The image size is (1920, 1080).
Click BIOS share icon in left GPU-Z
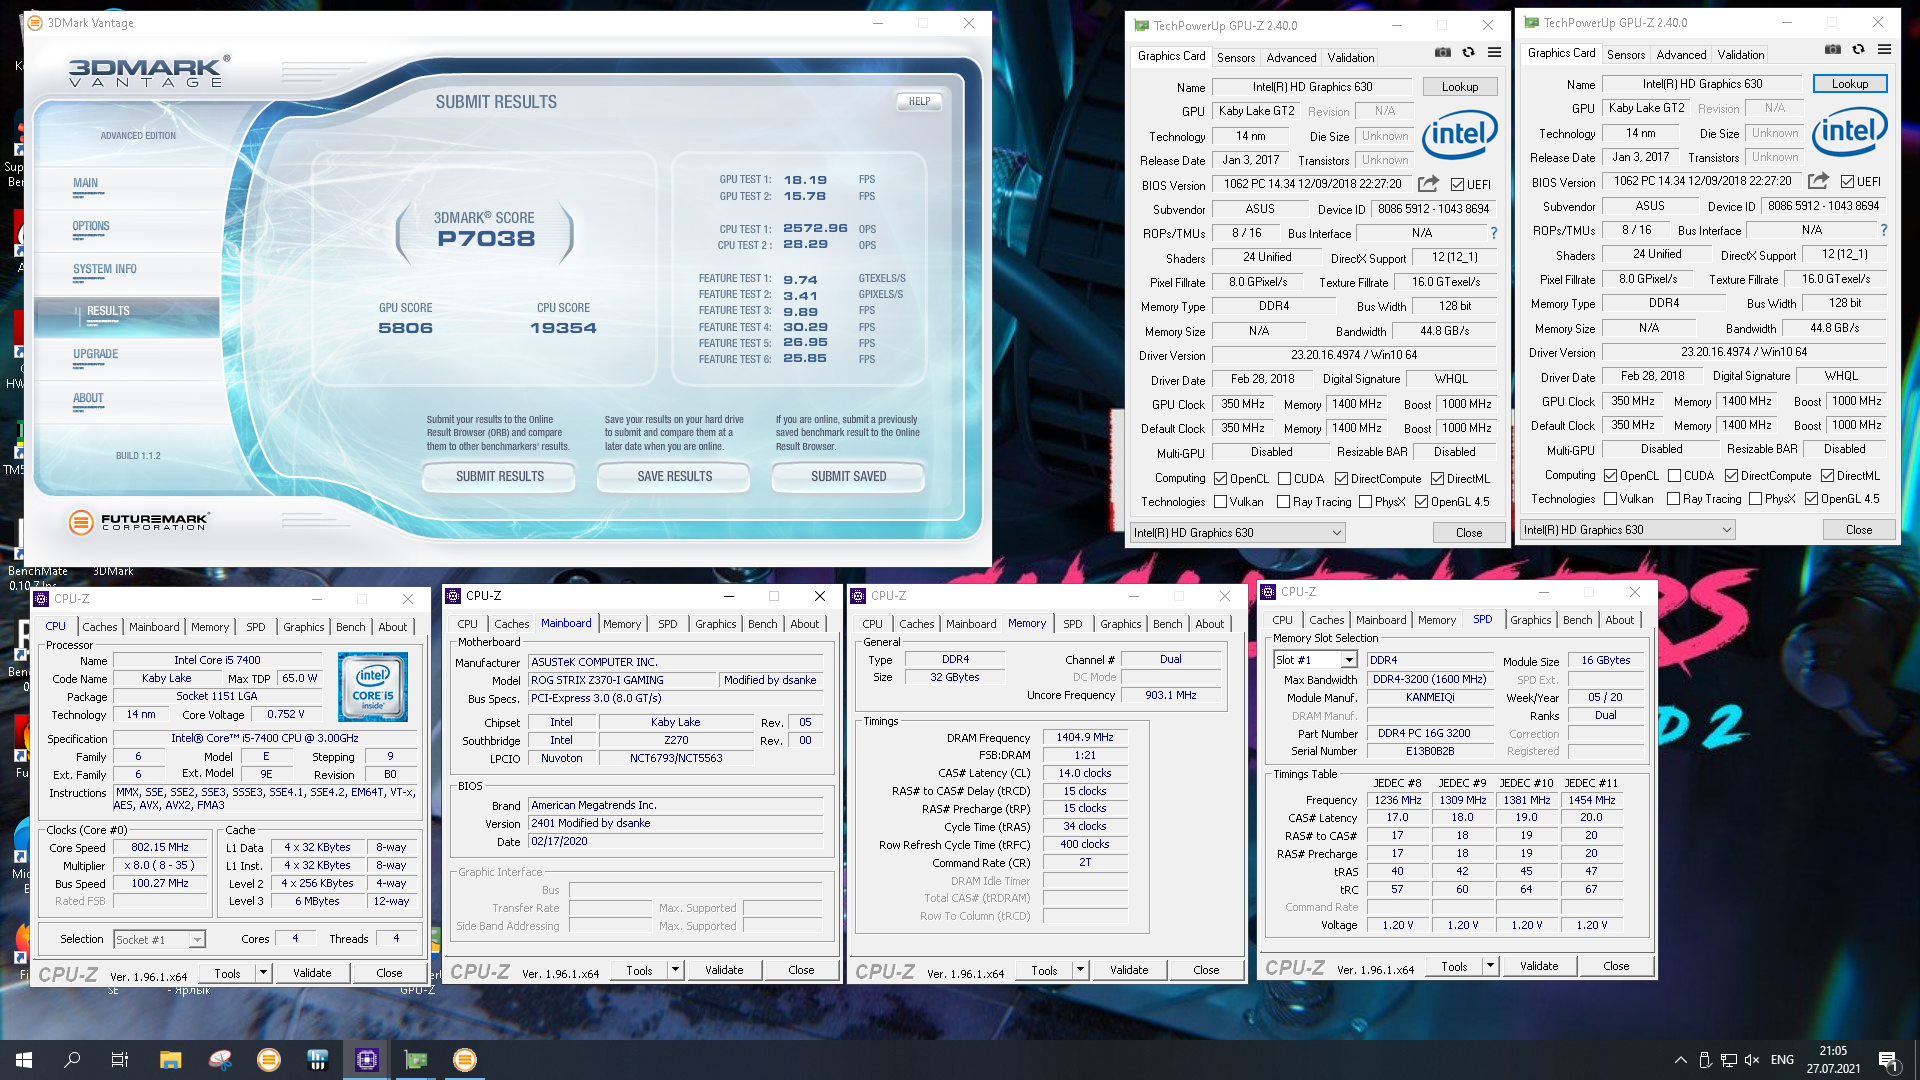coord(1428,184)
